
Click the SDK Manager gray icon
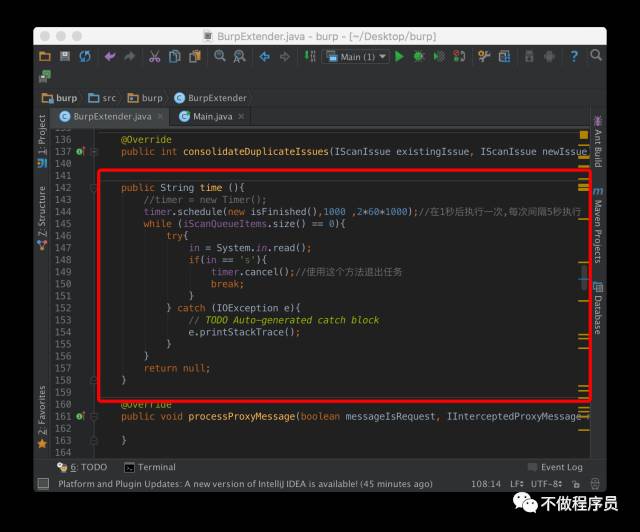point(529,56)
